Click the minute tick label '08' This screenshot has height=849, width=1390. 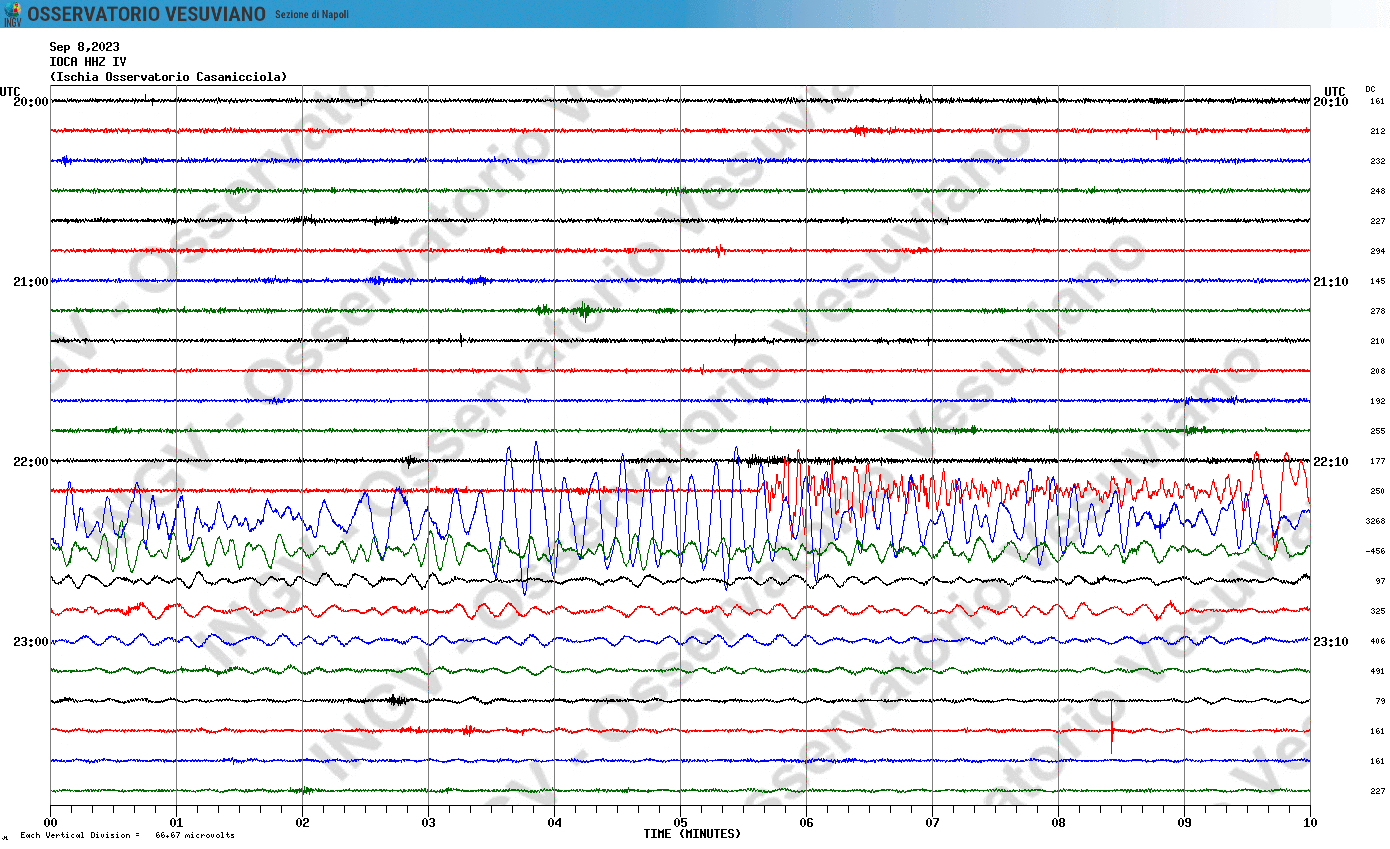(1058, 823)
